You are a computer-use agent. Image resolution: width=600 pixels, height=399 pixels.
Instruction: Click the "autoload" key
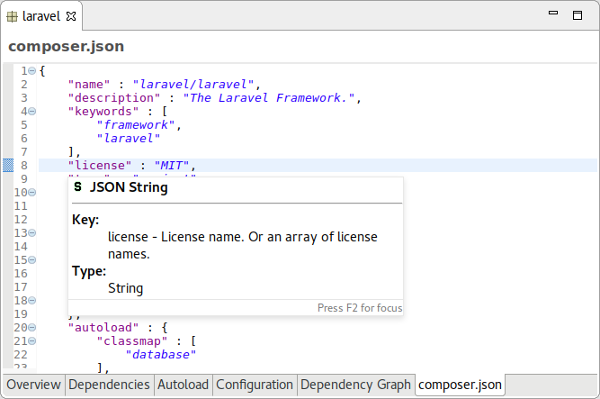103,328
